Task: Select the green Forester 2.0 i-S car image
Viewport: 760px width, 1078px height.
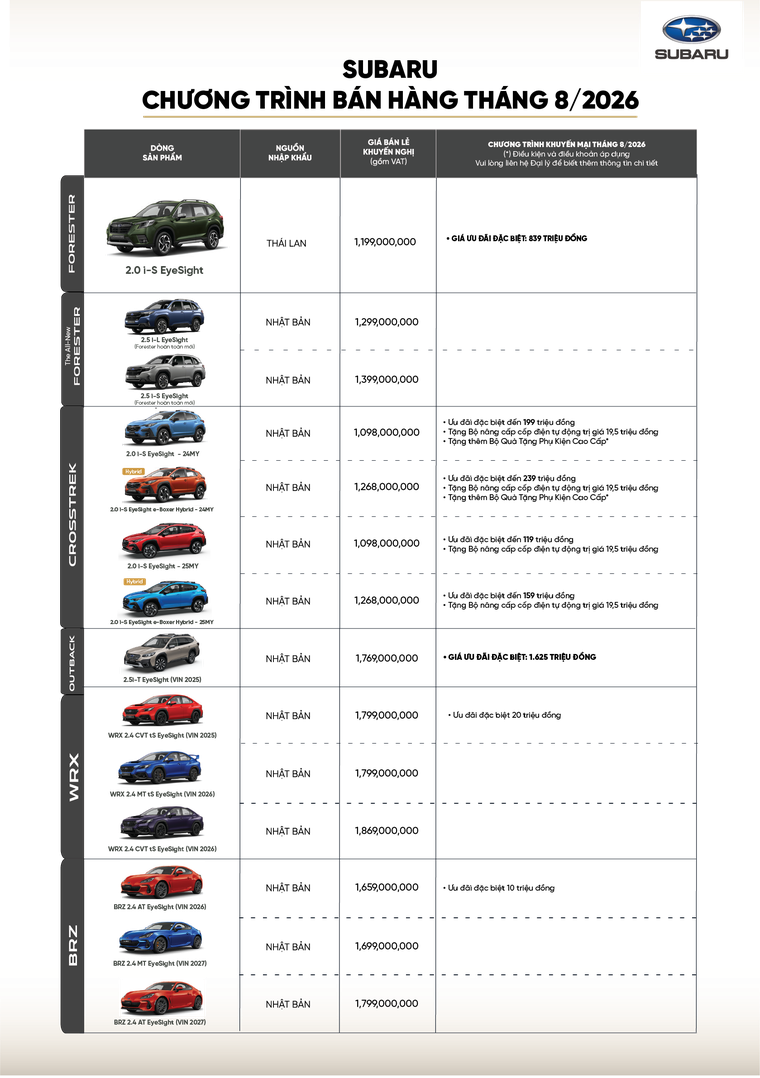Action: tap(165, 228)
